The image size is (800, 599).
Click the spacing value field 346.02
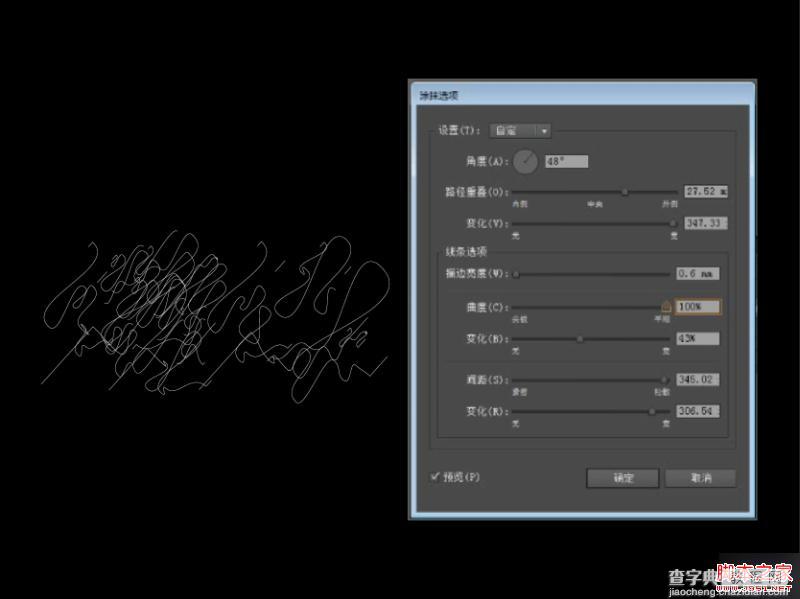(x=697, y=380)
